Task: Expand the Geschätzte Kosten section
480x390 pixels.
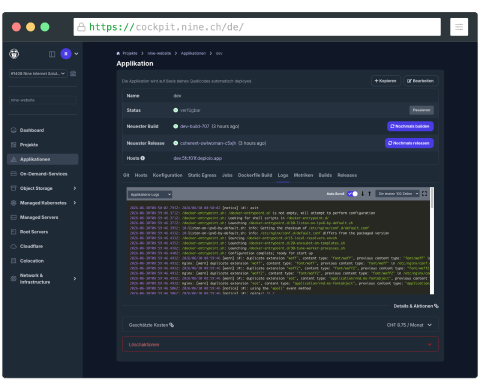Action: click(280, 325)
